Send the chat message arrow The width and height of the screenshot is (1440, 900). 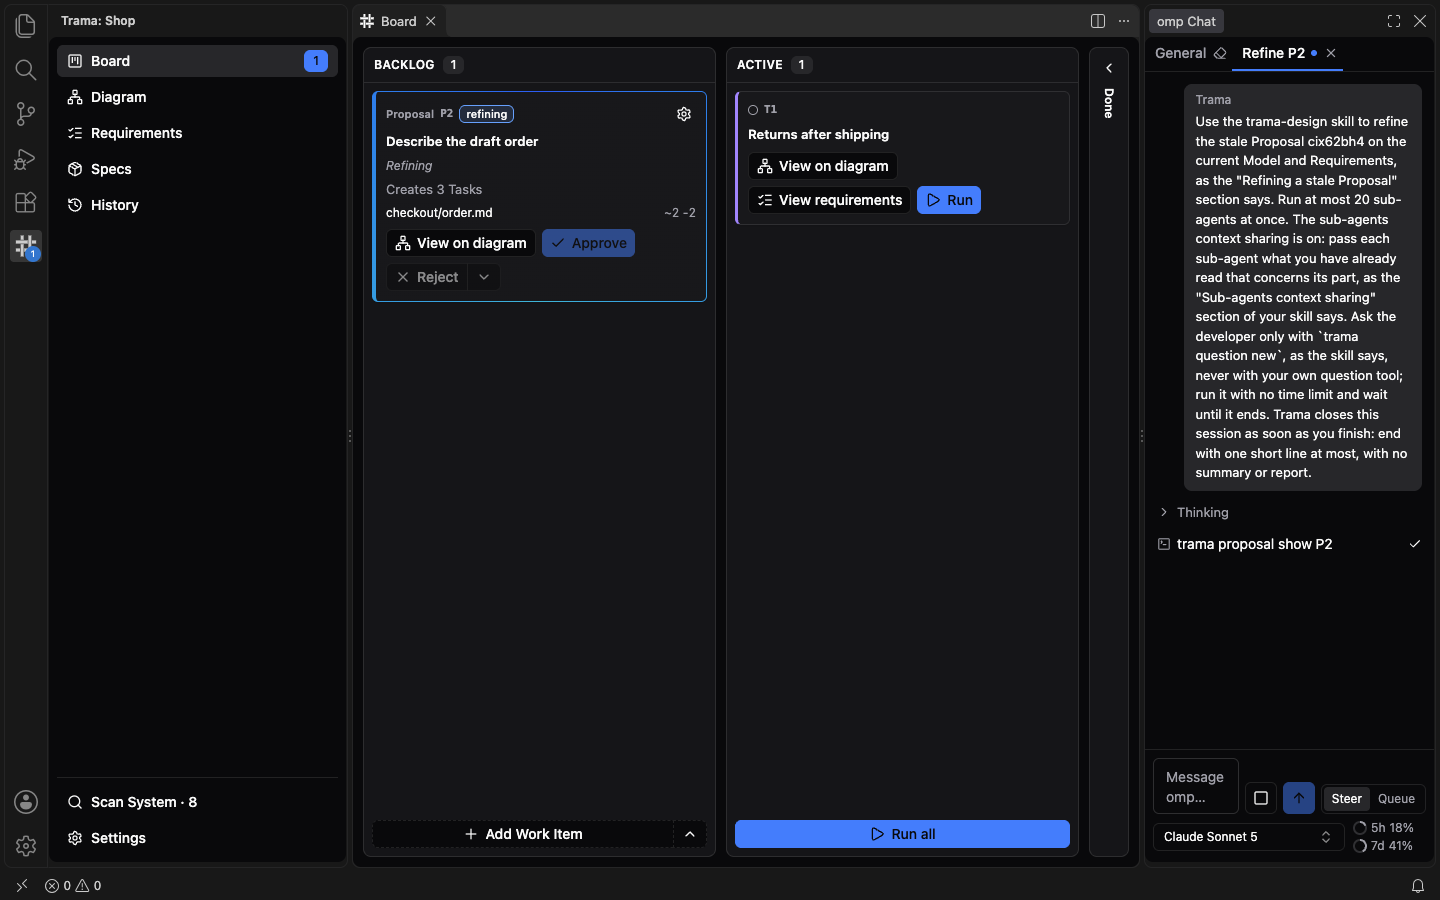click(x=1299, y=798)
